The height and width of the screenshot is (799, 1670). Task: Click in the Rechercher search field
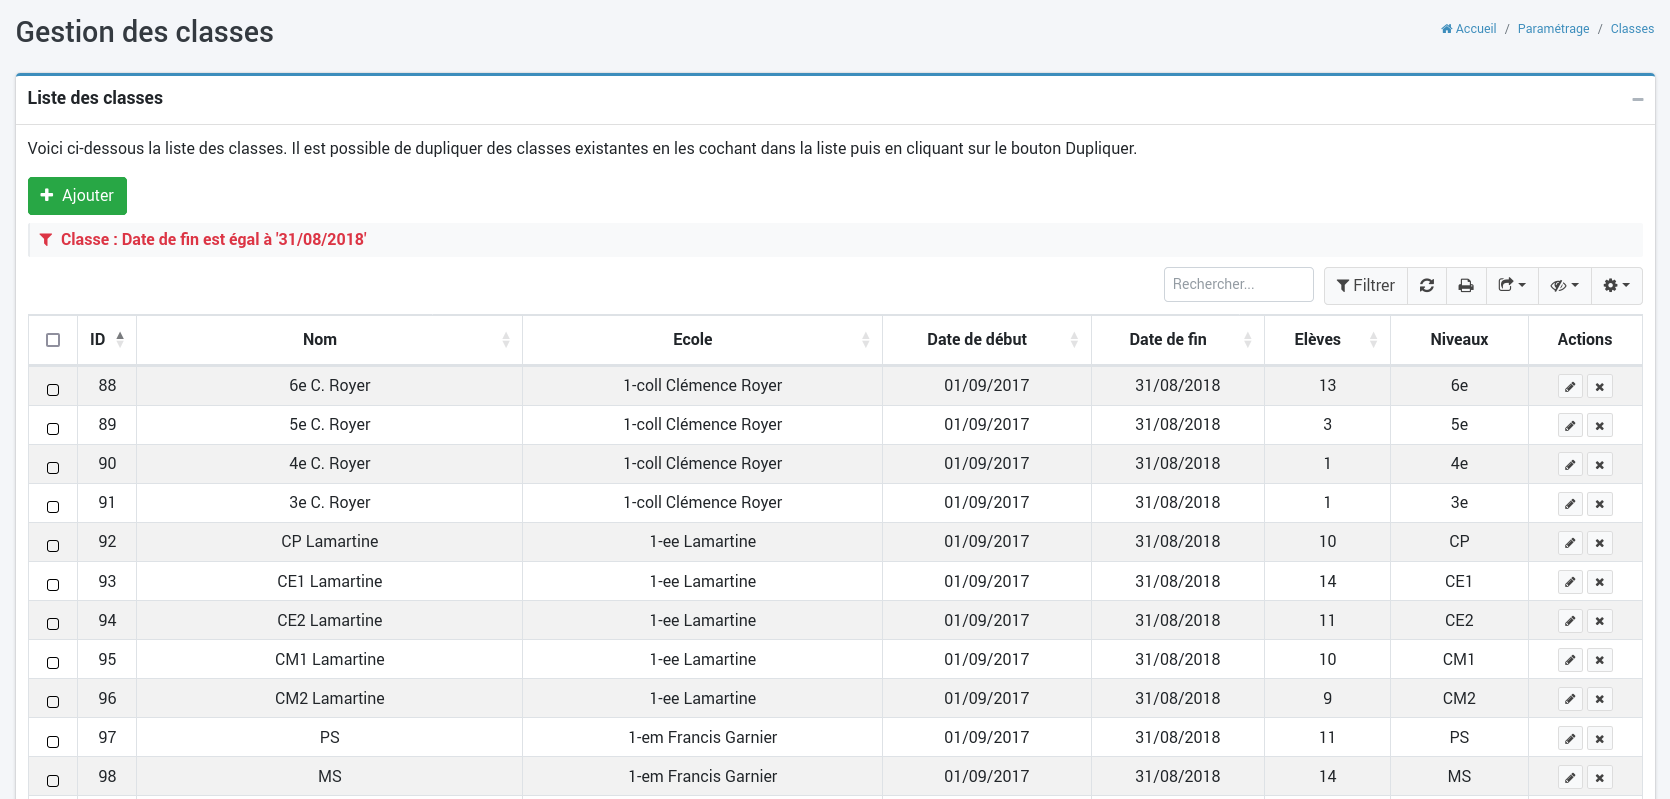[x=1238, y=285]
